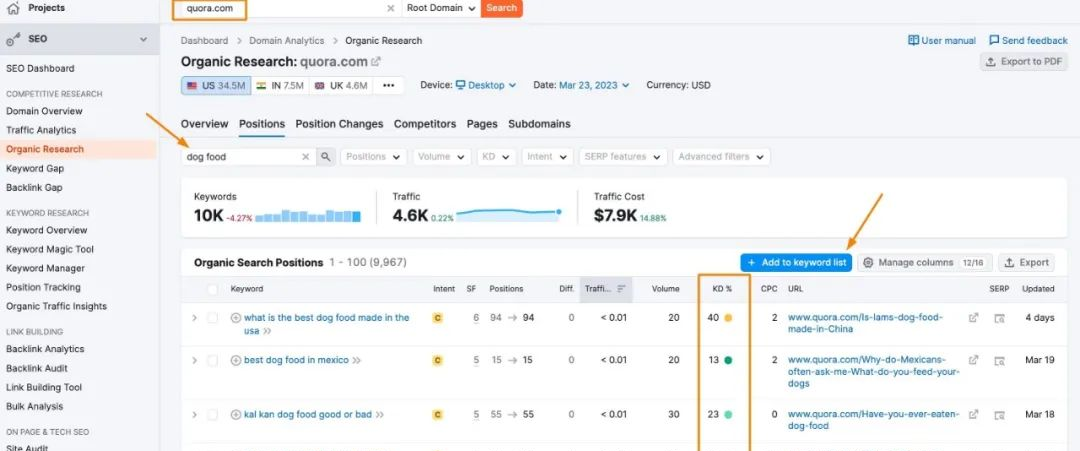Image resolution: width=1080 pixels, height=451 pixels.
Task: Open the Intent filter dropdown
Action: coord(547,157)
